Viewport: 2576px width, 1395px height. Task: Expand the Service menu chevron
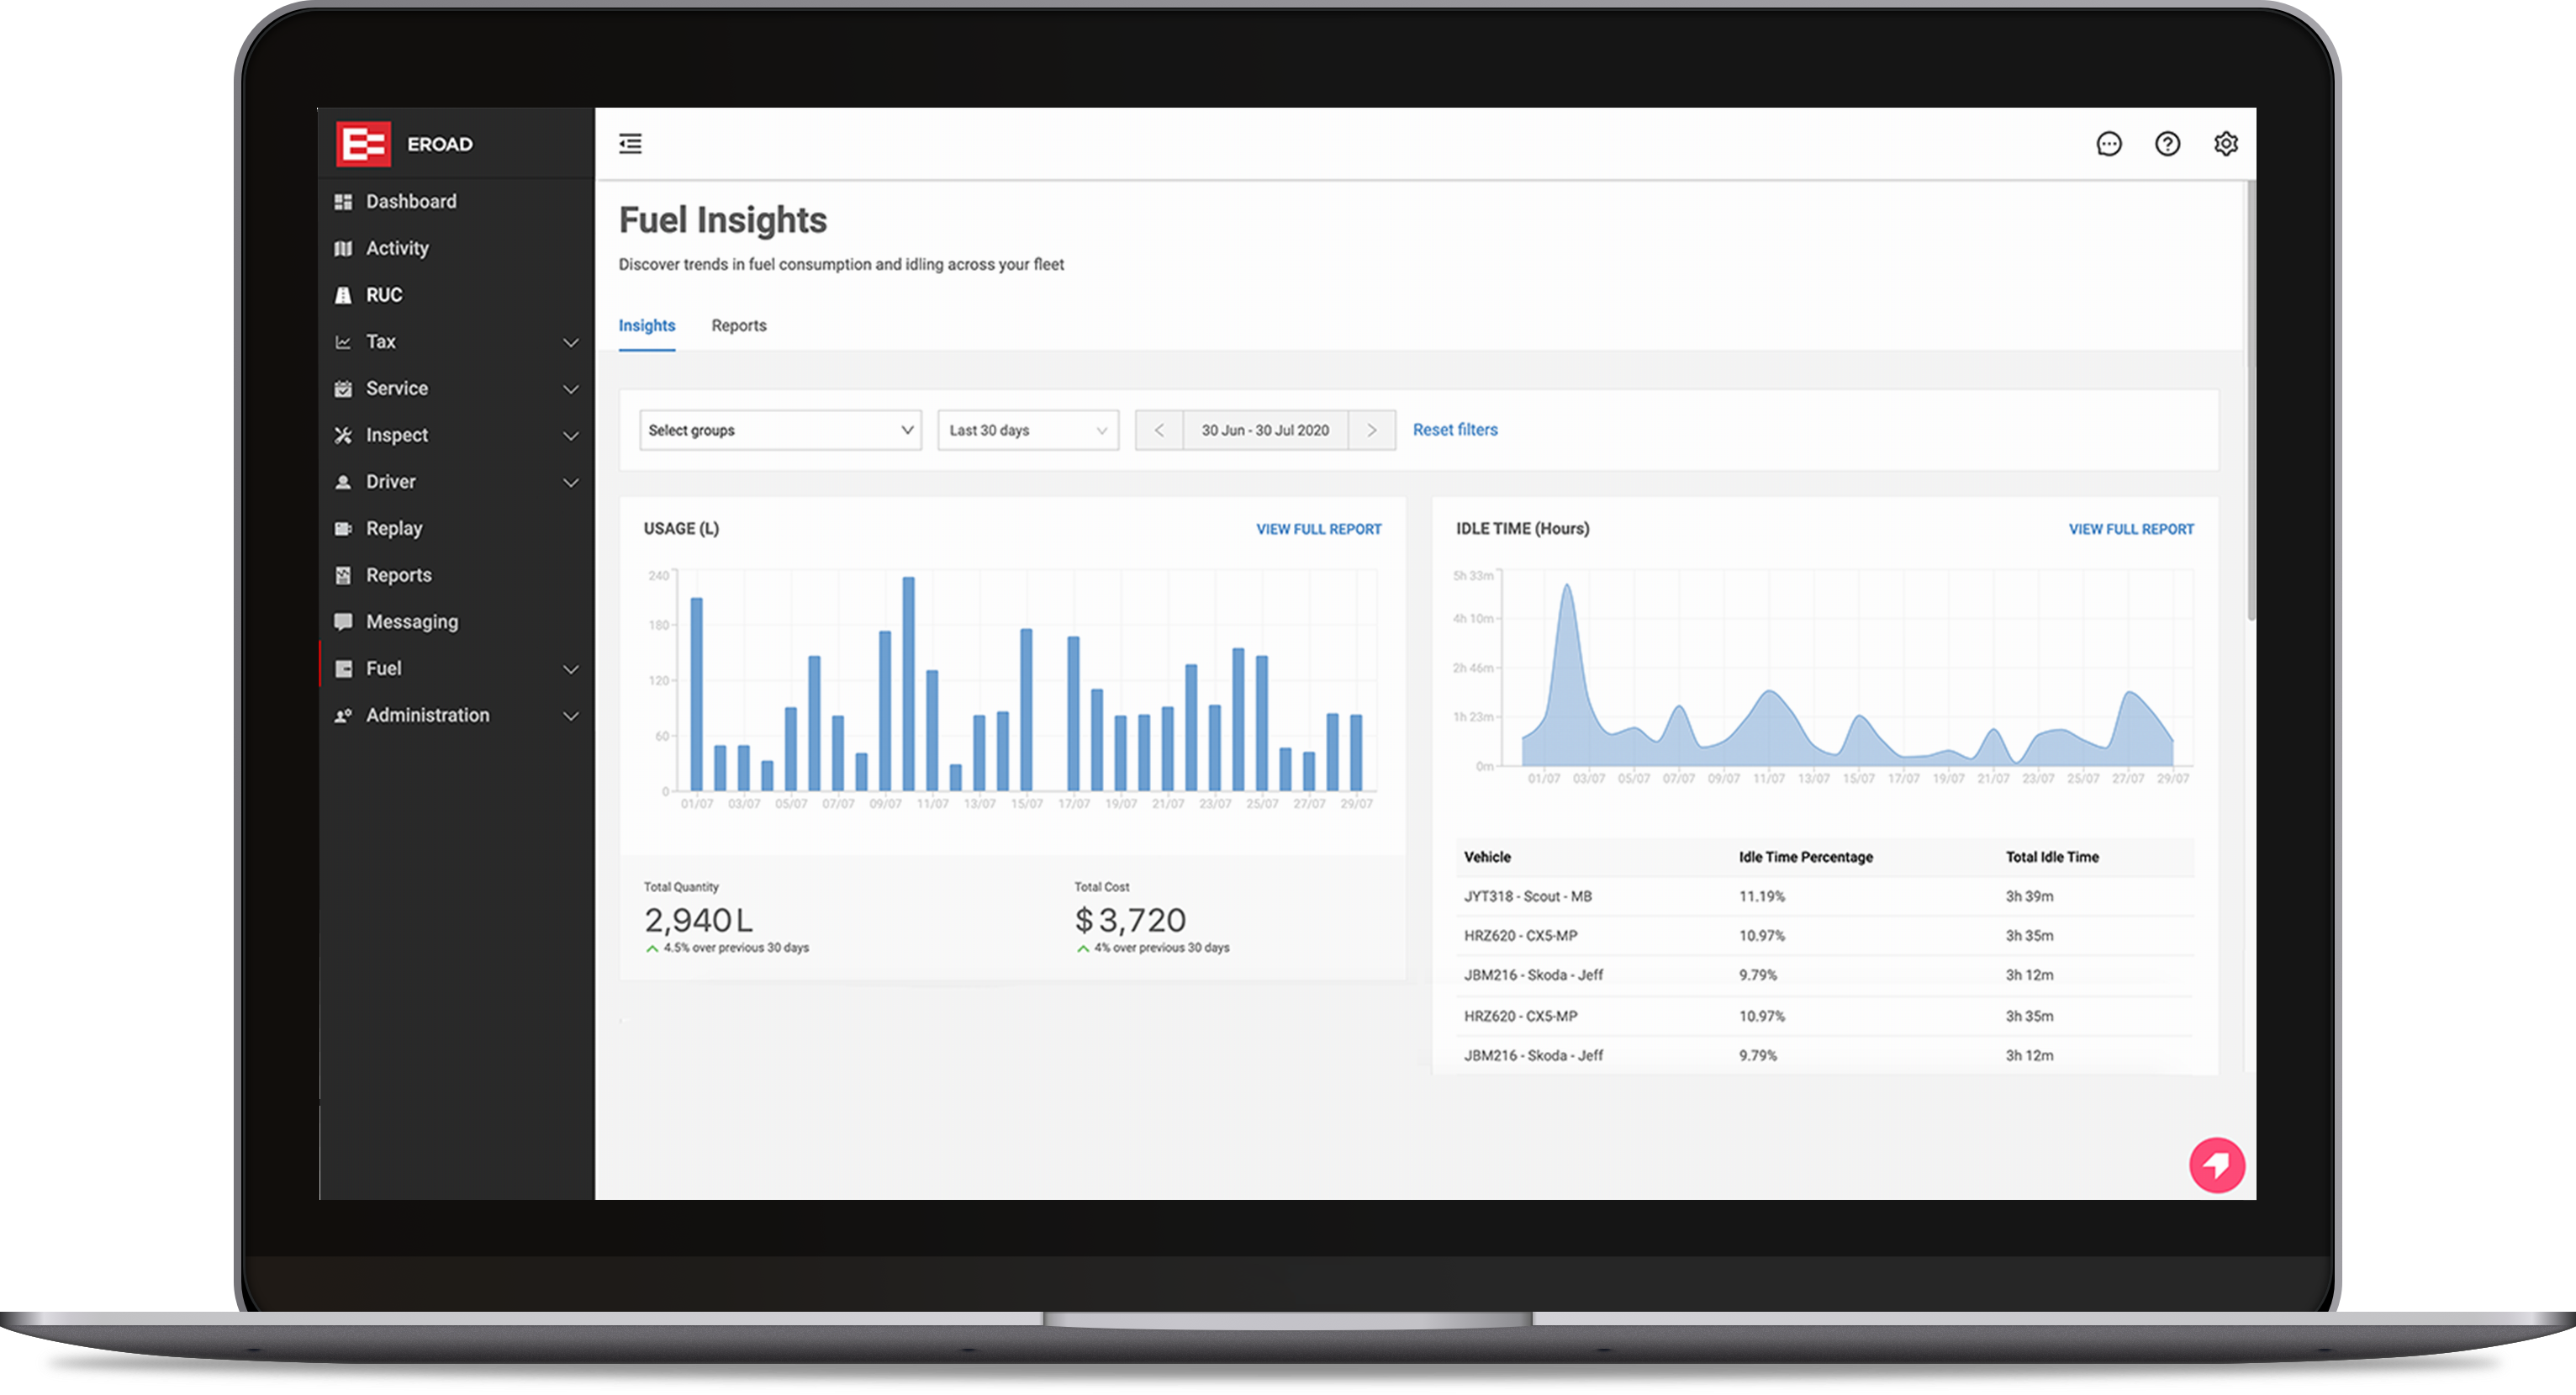click(x=570, y=389)
